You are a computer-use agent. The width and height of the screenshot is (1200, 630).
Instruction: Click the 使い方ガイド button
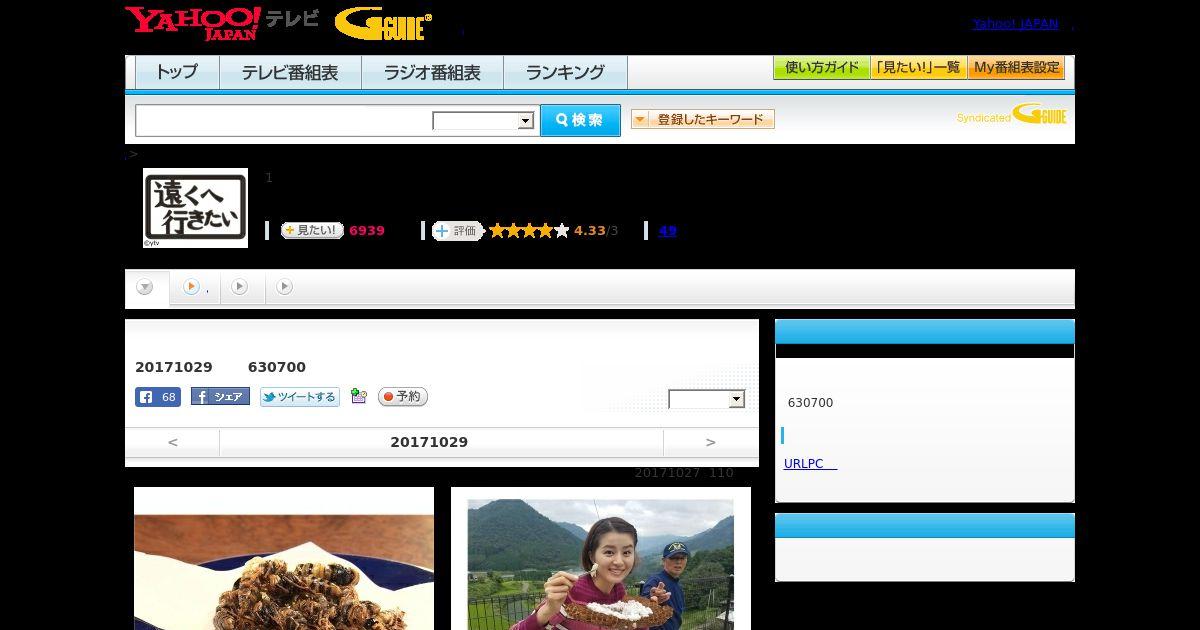pos(822,68)
